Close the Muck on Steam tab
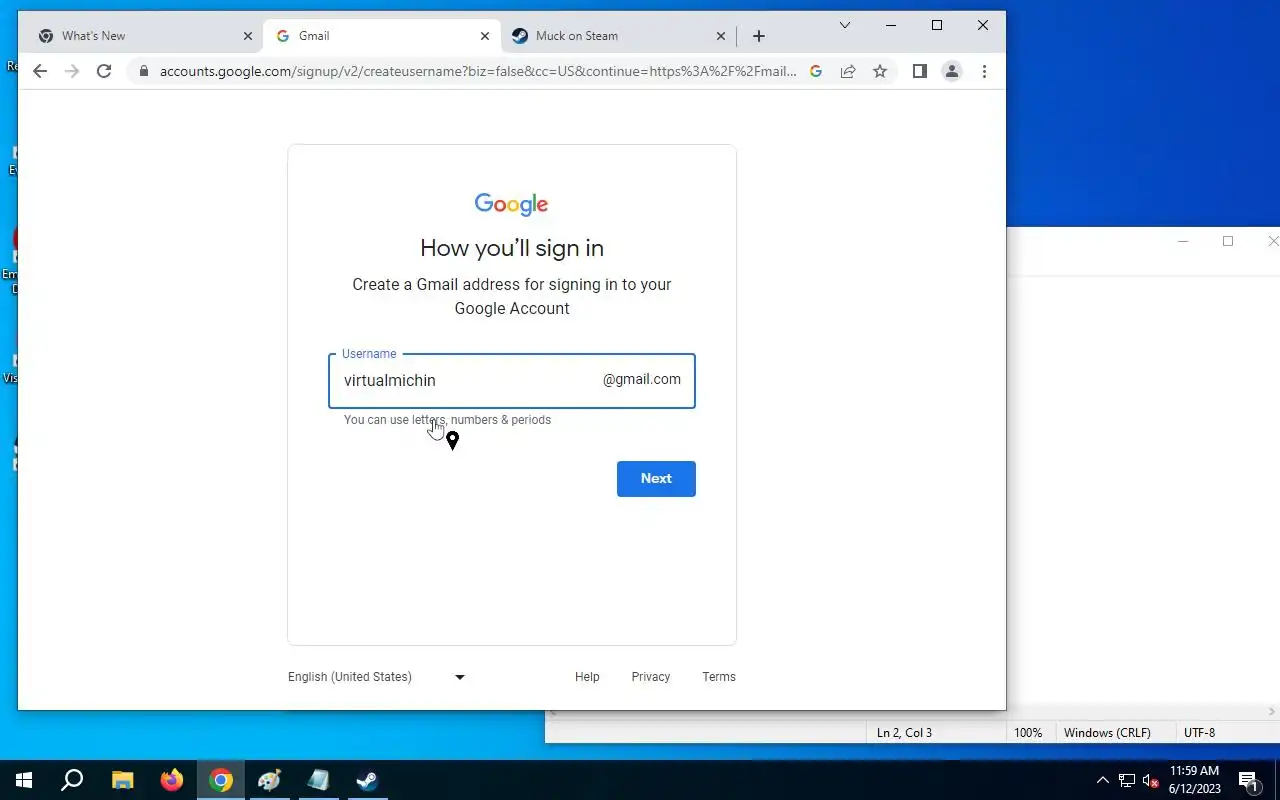The height and width of the screenshot is (800, 1280). (x=721, y=36)
